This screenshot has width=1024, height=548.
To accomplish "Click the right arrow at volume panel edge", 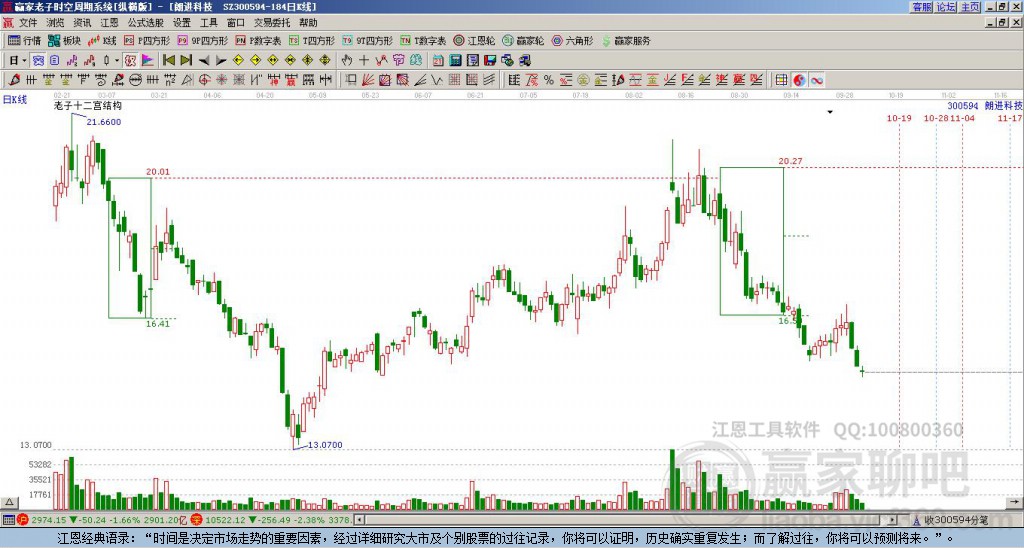I will coord(1014,502).
